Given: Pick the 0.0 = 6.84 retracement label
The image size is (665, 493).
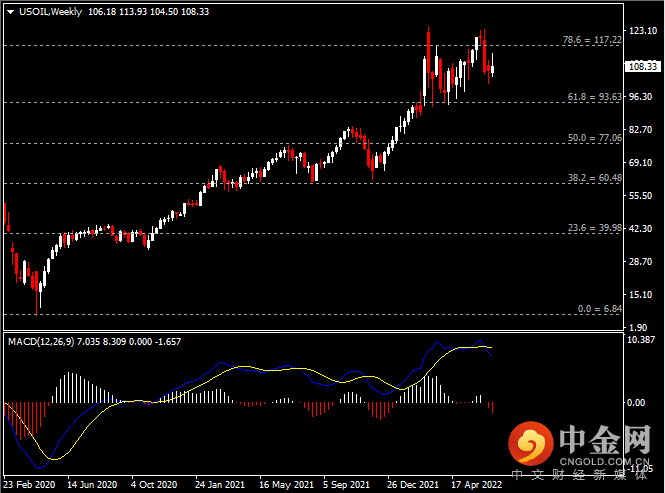Looking at the screenshot, I should tap(599, 309).
